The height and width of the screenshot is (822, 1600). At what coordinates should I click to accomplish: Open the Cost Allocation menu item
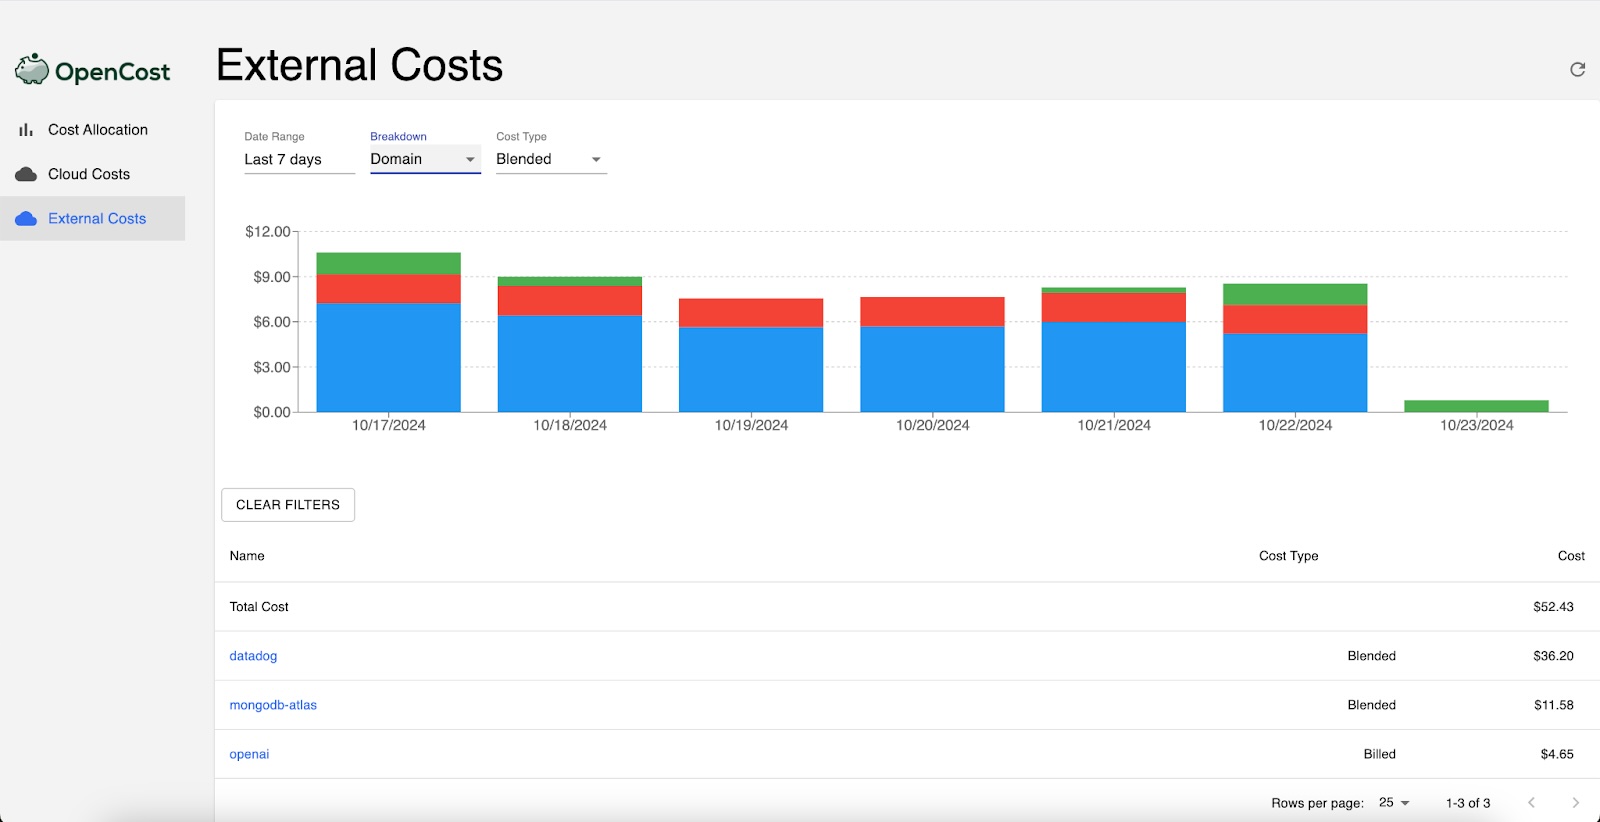(x=97, y=130)
